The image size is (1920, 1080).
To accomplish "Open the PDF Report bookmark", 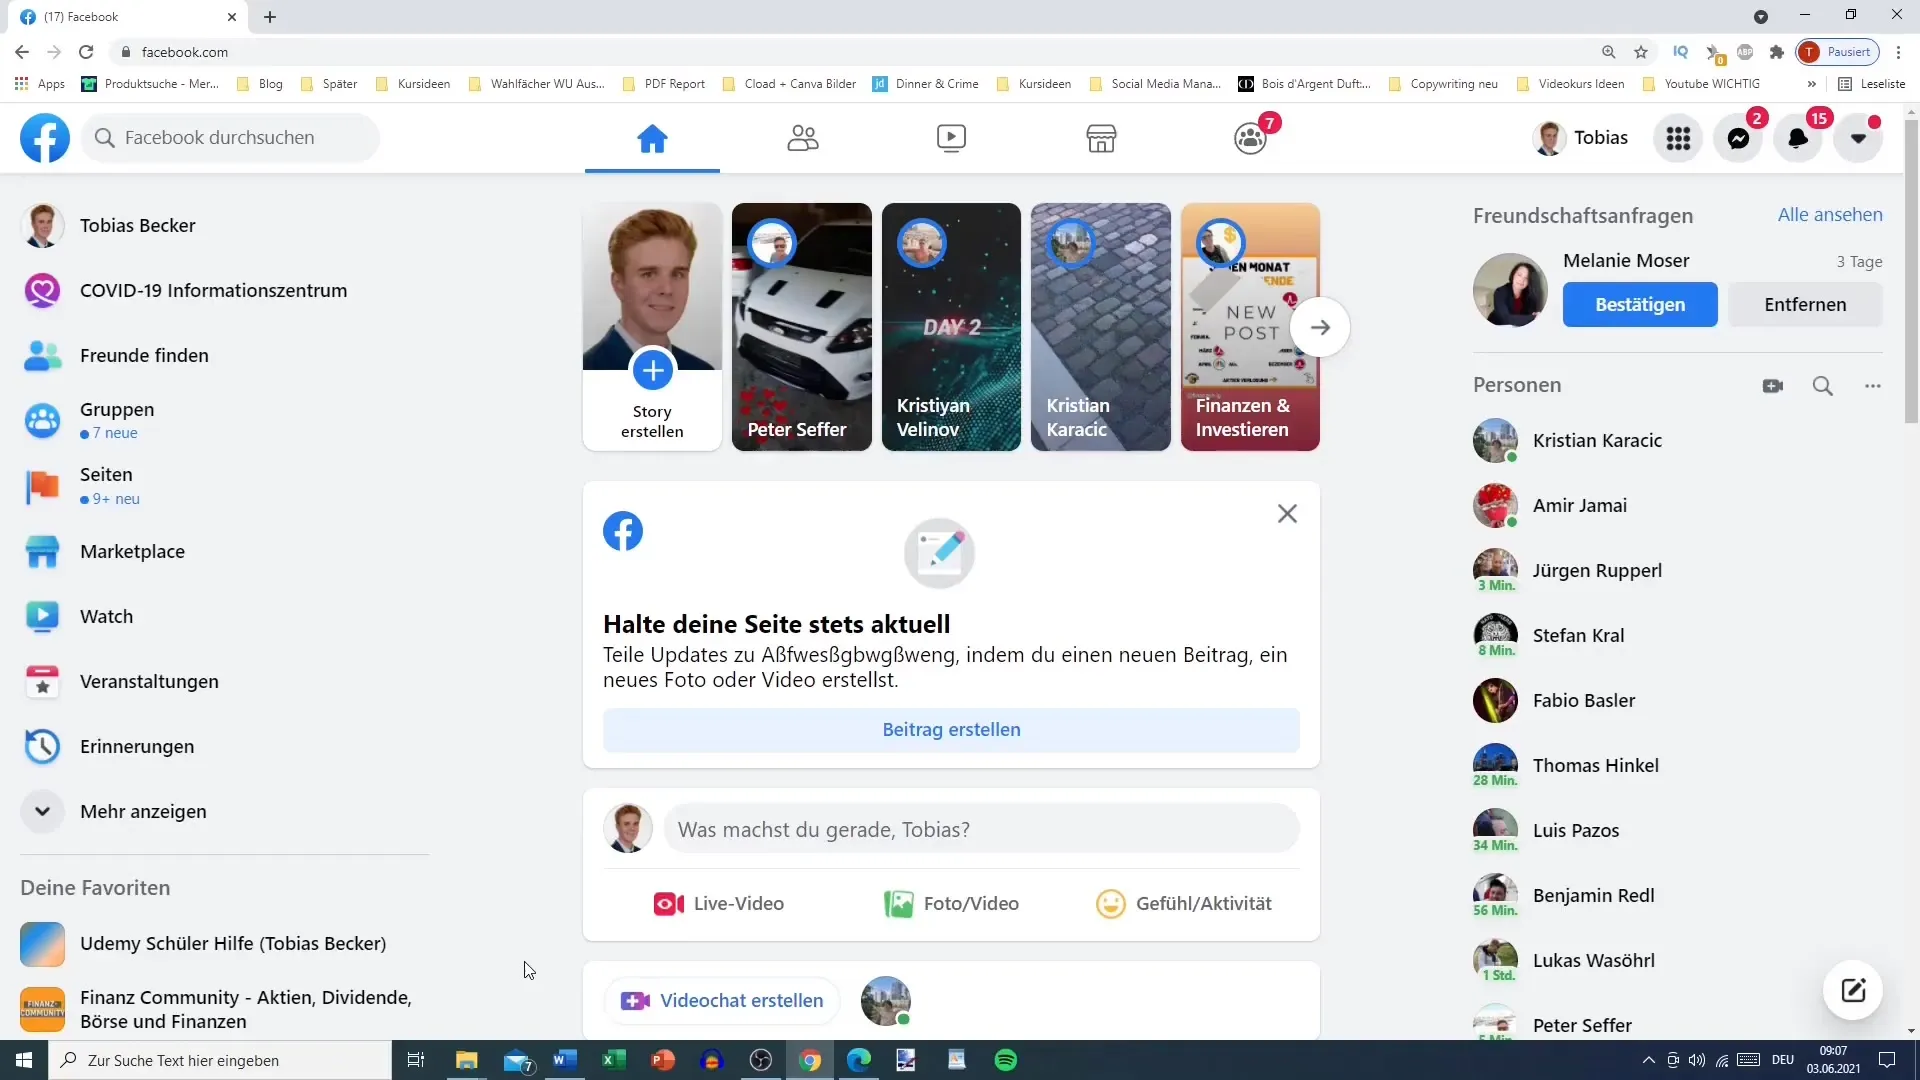I will [664, 84].
